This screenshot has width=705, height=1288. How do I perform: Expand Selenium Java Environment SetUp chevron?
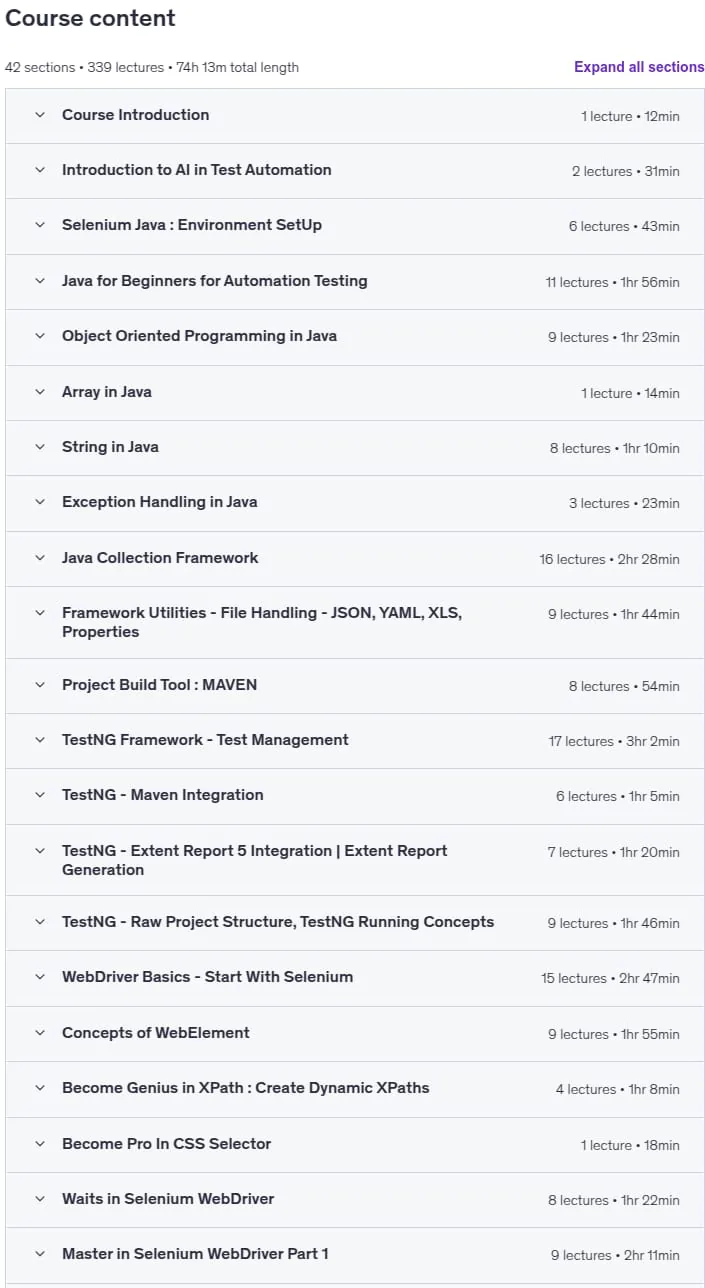tap(40, 225)
